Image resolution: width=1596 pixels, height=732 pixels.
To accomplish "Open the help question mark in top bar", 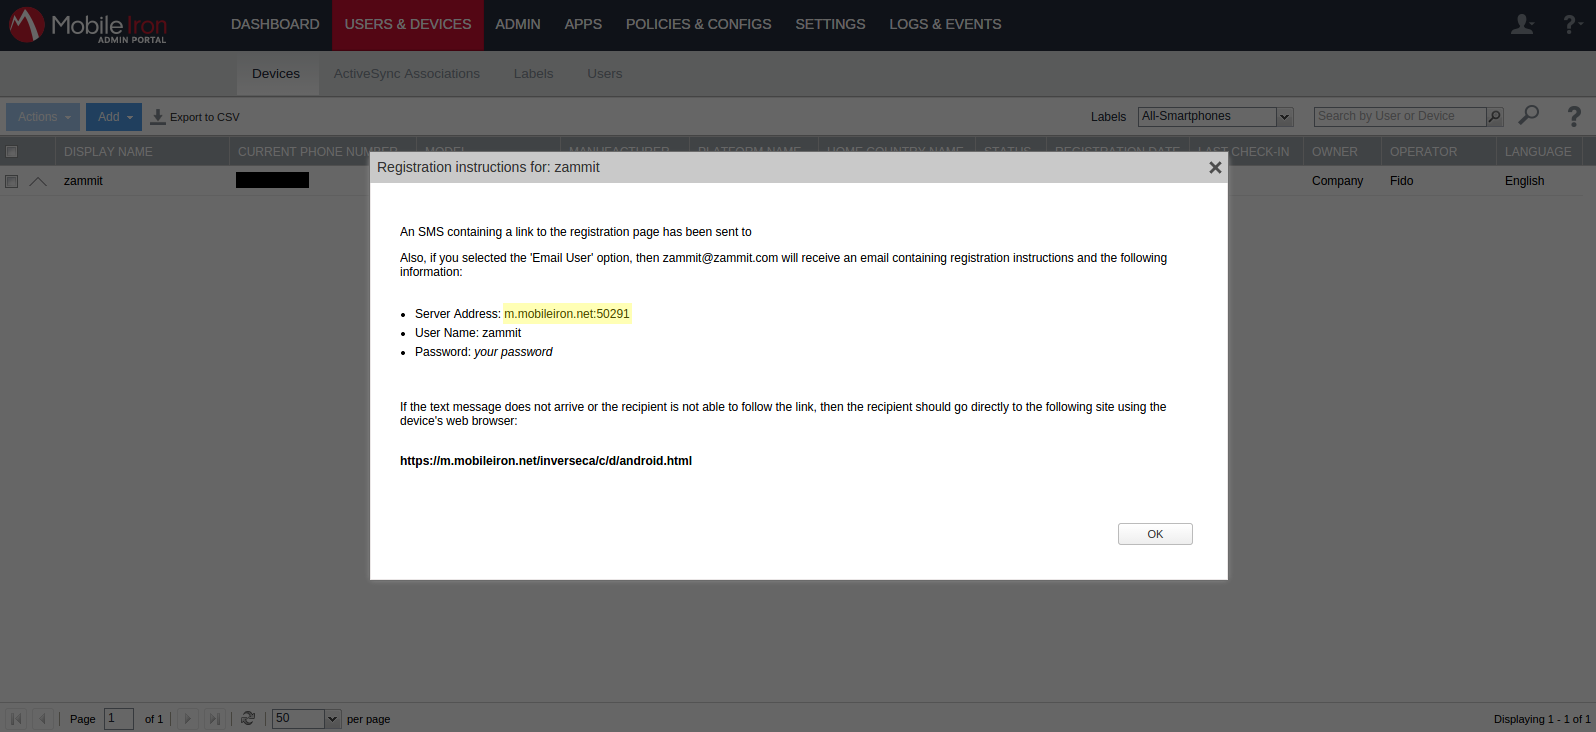I will coord(1571,24).
